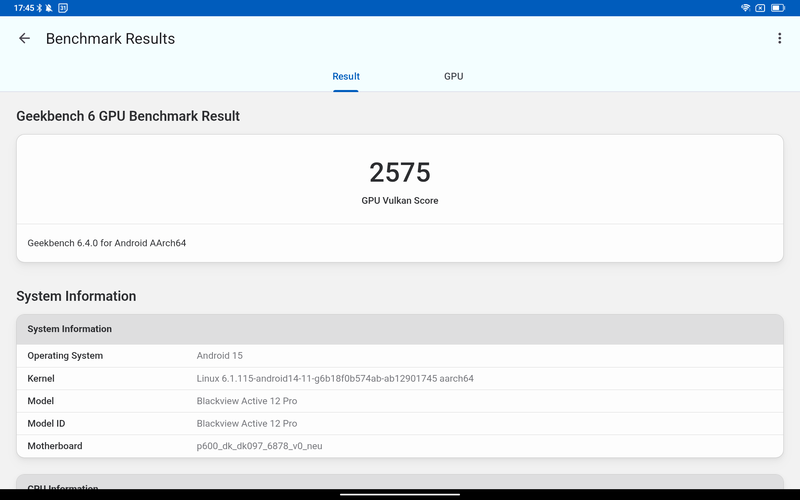The image size is (800, 500).
Task: Open the three-dot overflow menu
Action: pyautogui.click(x=779, y=38)
